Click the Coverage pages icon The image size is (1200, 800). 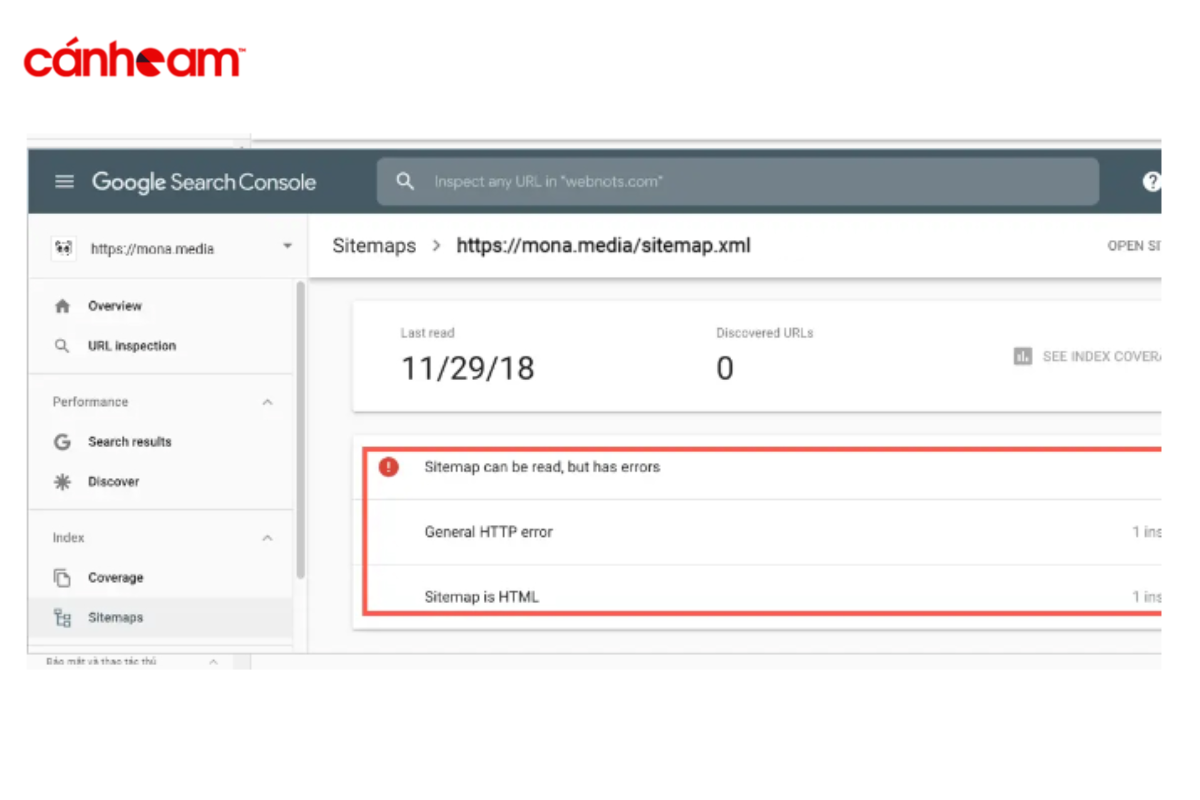click(62, 578)
